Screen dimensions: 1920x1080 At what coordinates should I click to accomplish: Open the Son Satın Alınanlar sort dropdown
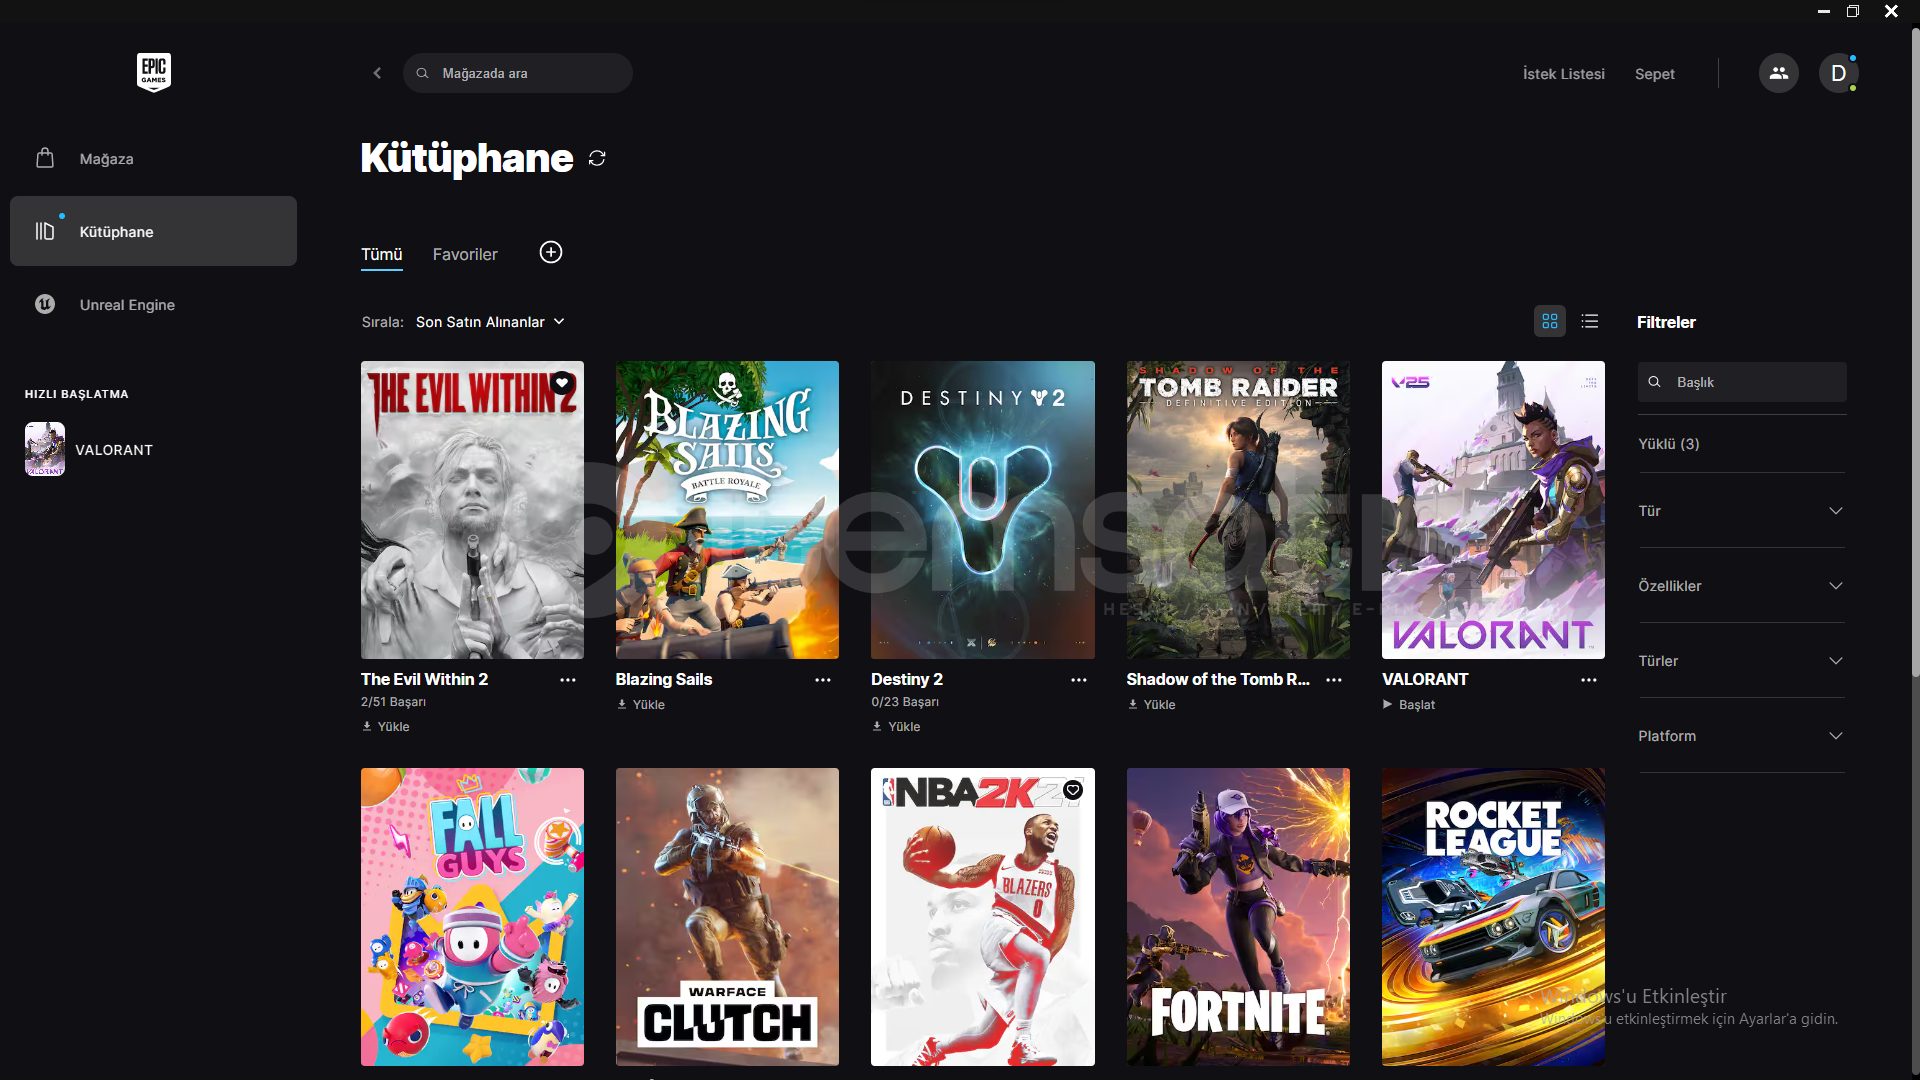490,322
